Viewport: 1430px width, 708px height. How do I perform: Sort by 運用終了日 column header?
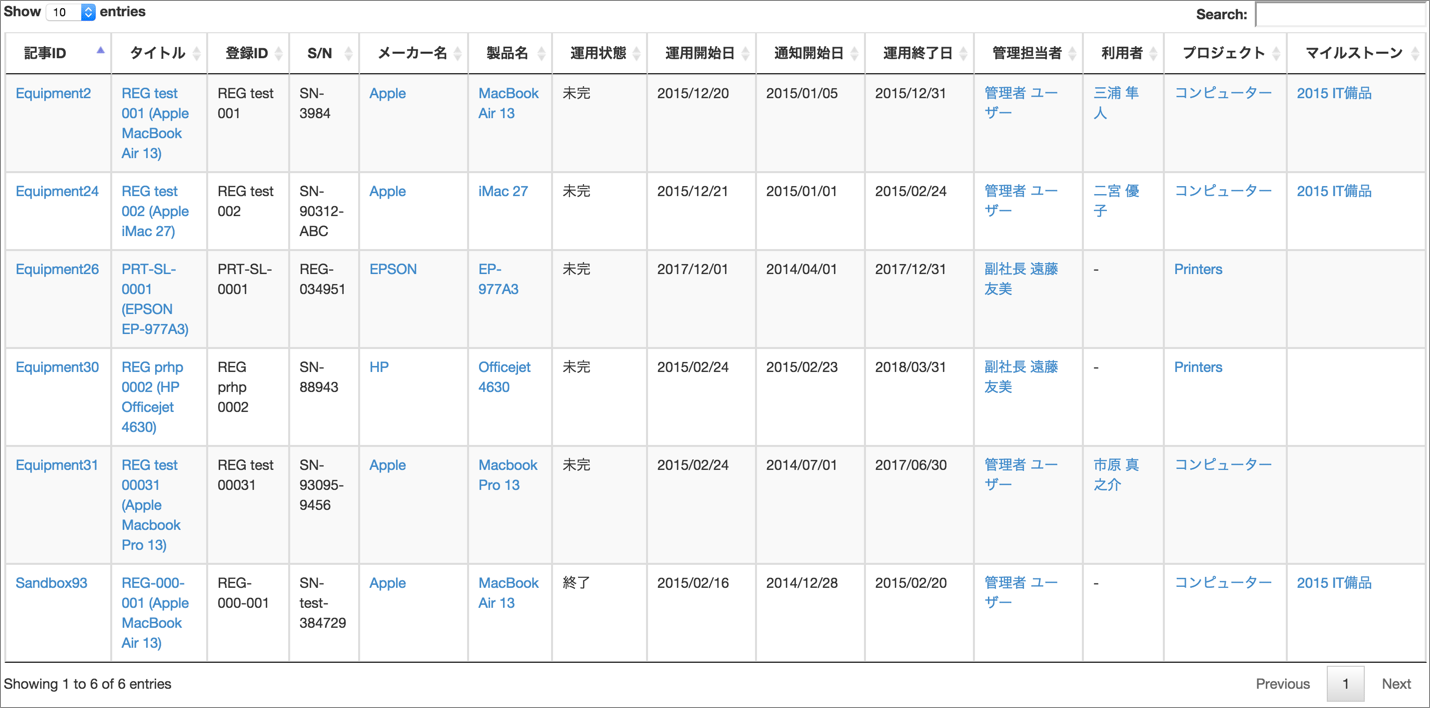(x=919, y=53)
